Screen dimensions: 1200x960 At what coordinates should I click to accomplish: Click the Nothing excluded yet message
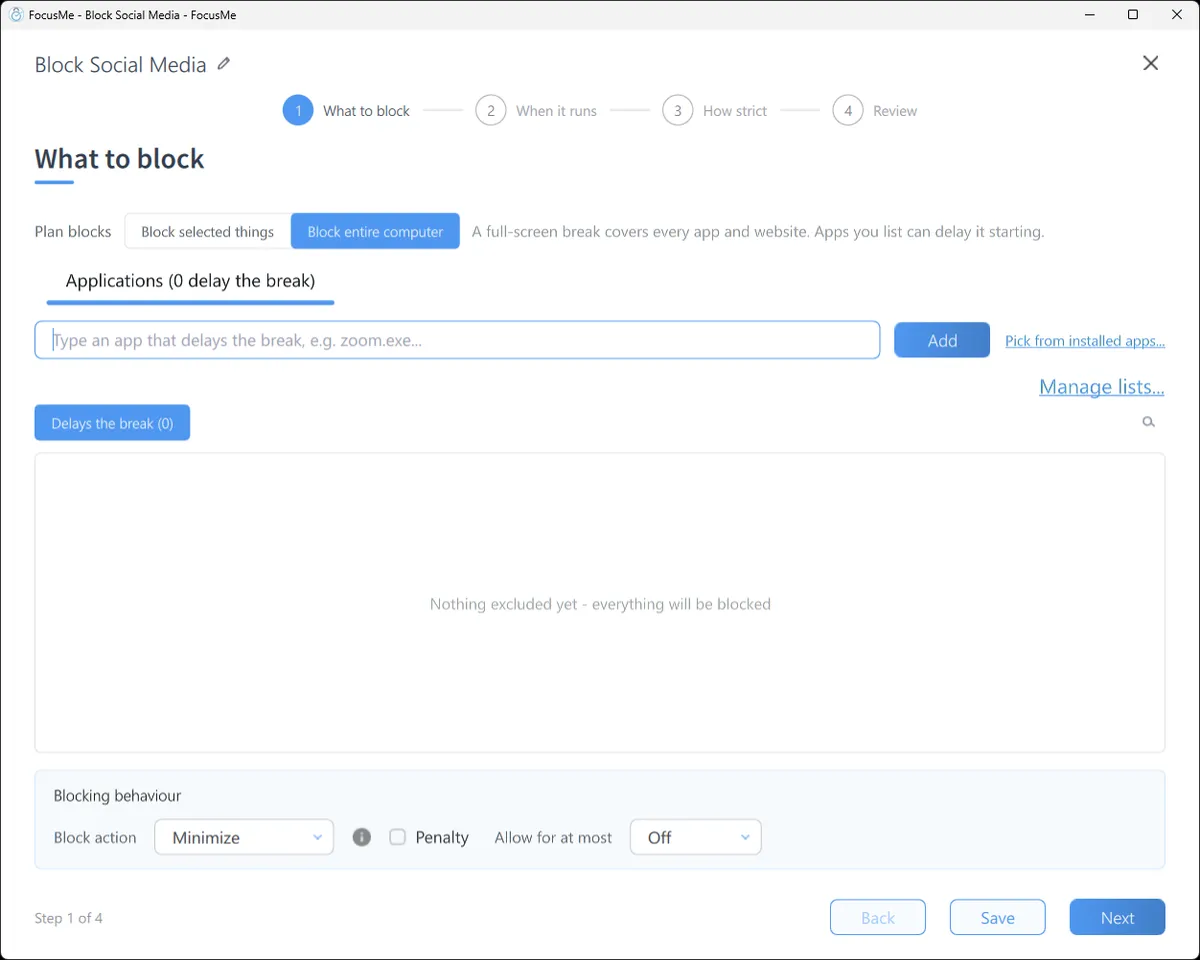click(x=600, y=604)
